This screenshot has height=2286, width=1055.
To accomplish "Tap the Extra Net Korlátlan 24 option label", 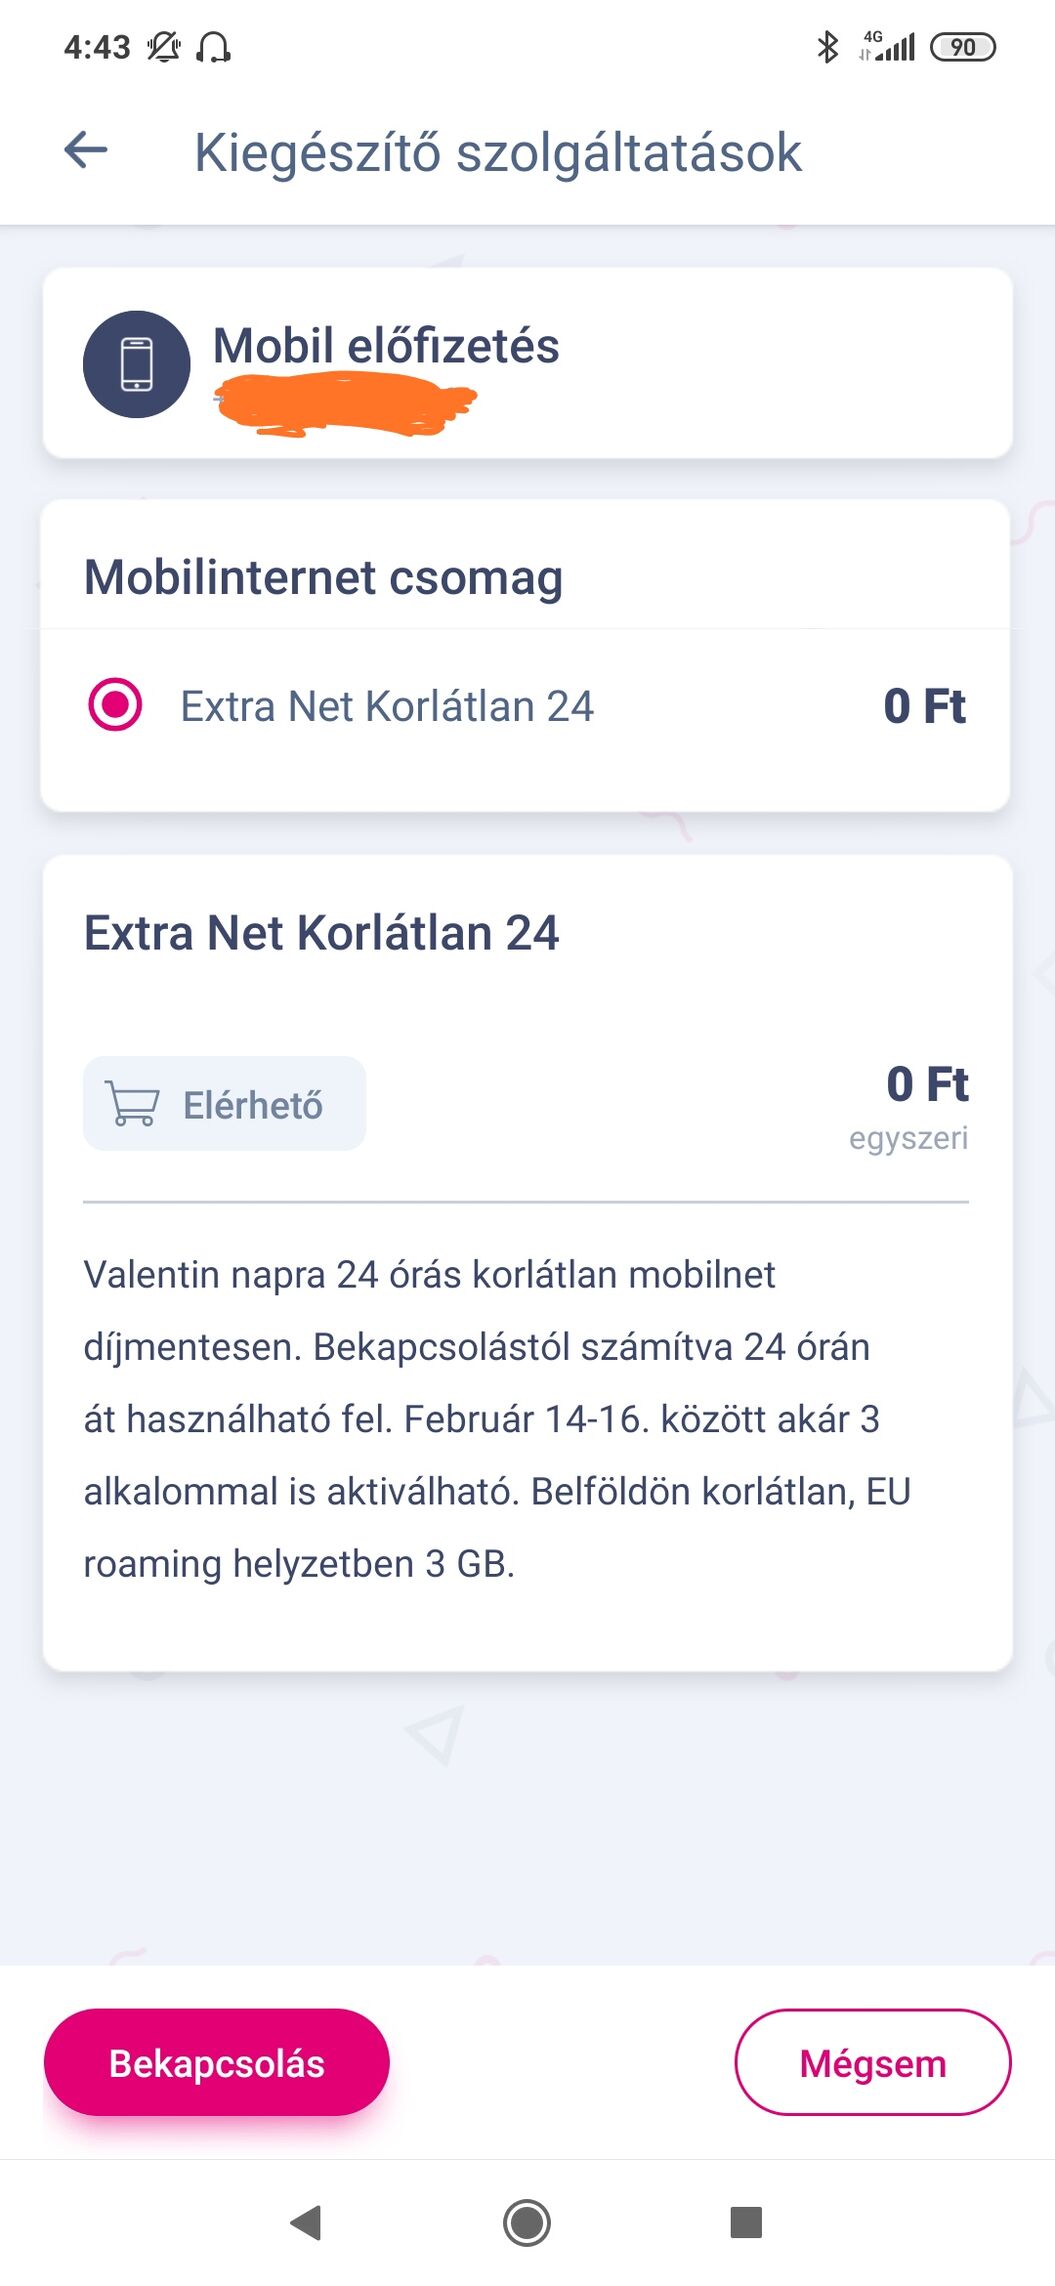I will tap(387, 706).
